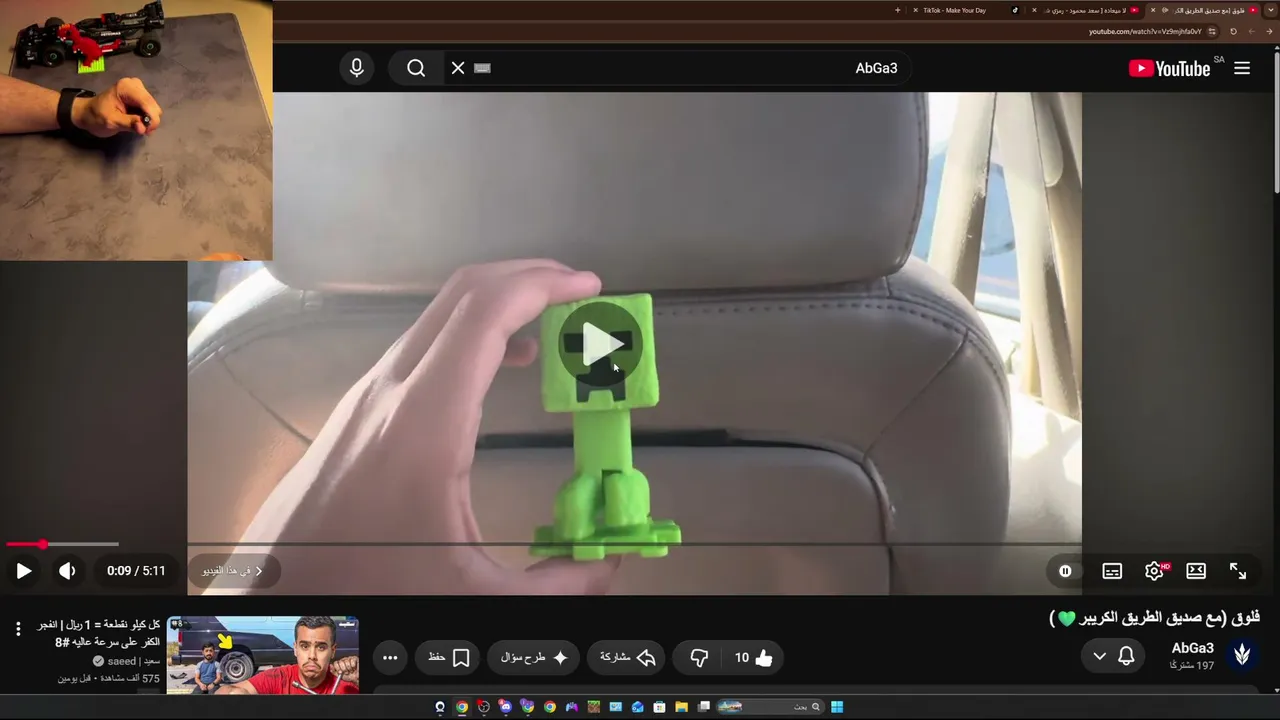The image size is (1280, 720).
Task: Close the active 'فلوق' YouTube tab
Action: point(1153,10)
